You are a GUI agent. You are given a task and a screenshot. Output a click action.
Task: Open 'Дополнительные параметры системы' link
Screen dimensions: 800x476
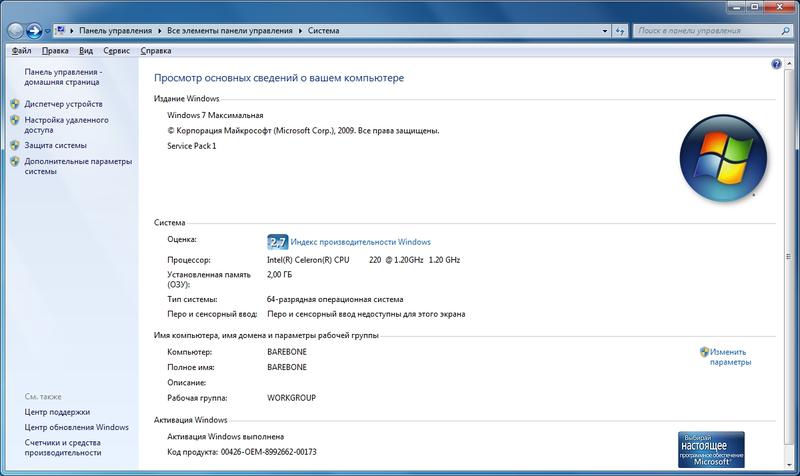pyautogui.click(x=78, y=166)
